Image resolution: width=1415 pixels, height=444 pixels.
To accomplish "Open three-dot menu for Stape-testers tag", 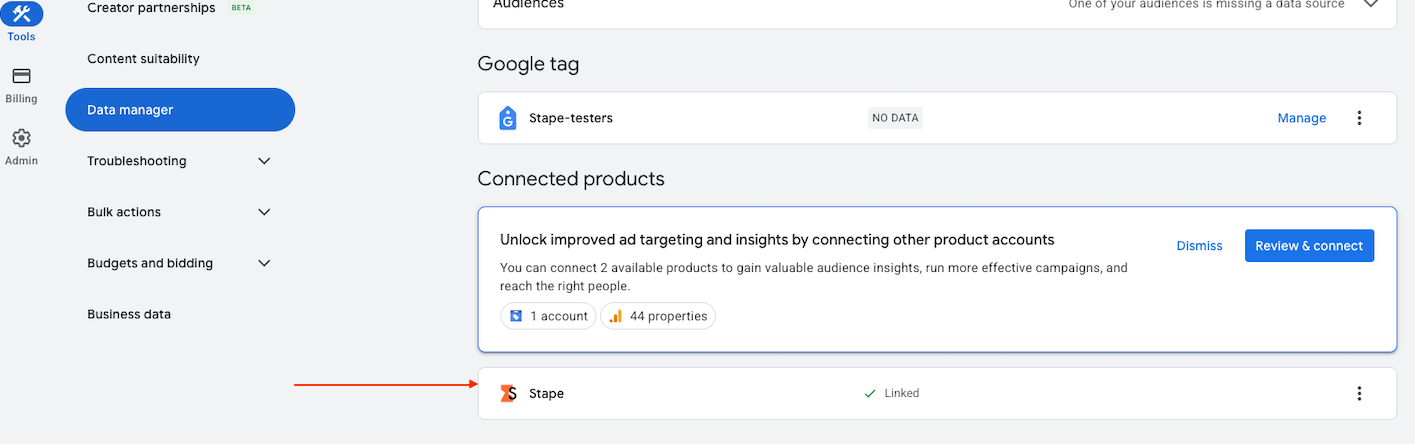I will tap(1359, 118).
